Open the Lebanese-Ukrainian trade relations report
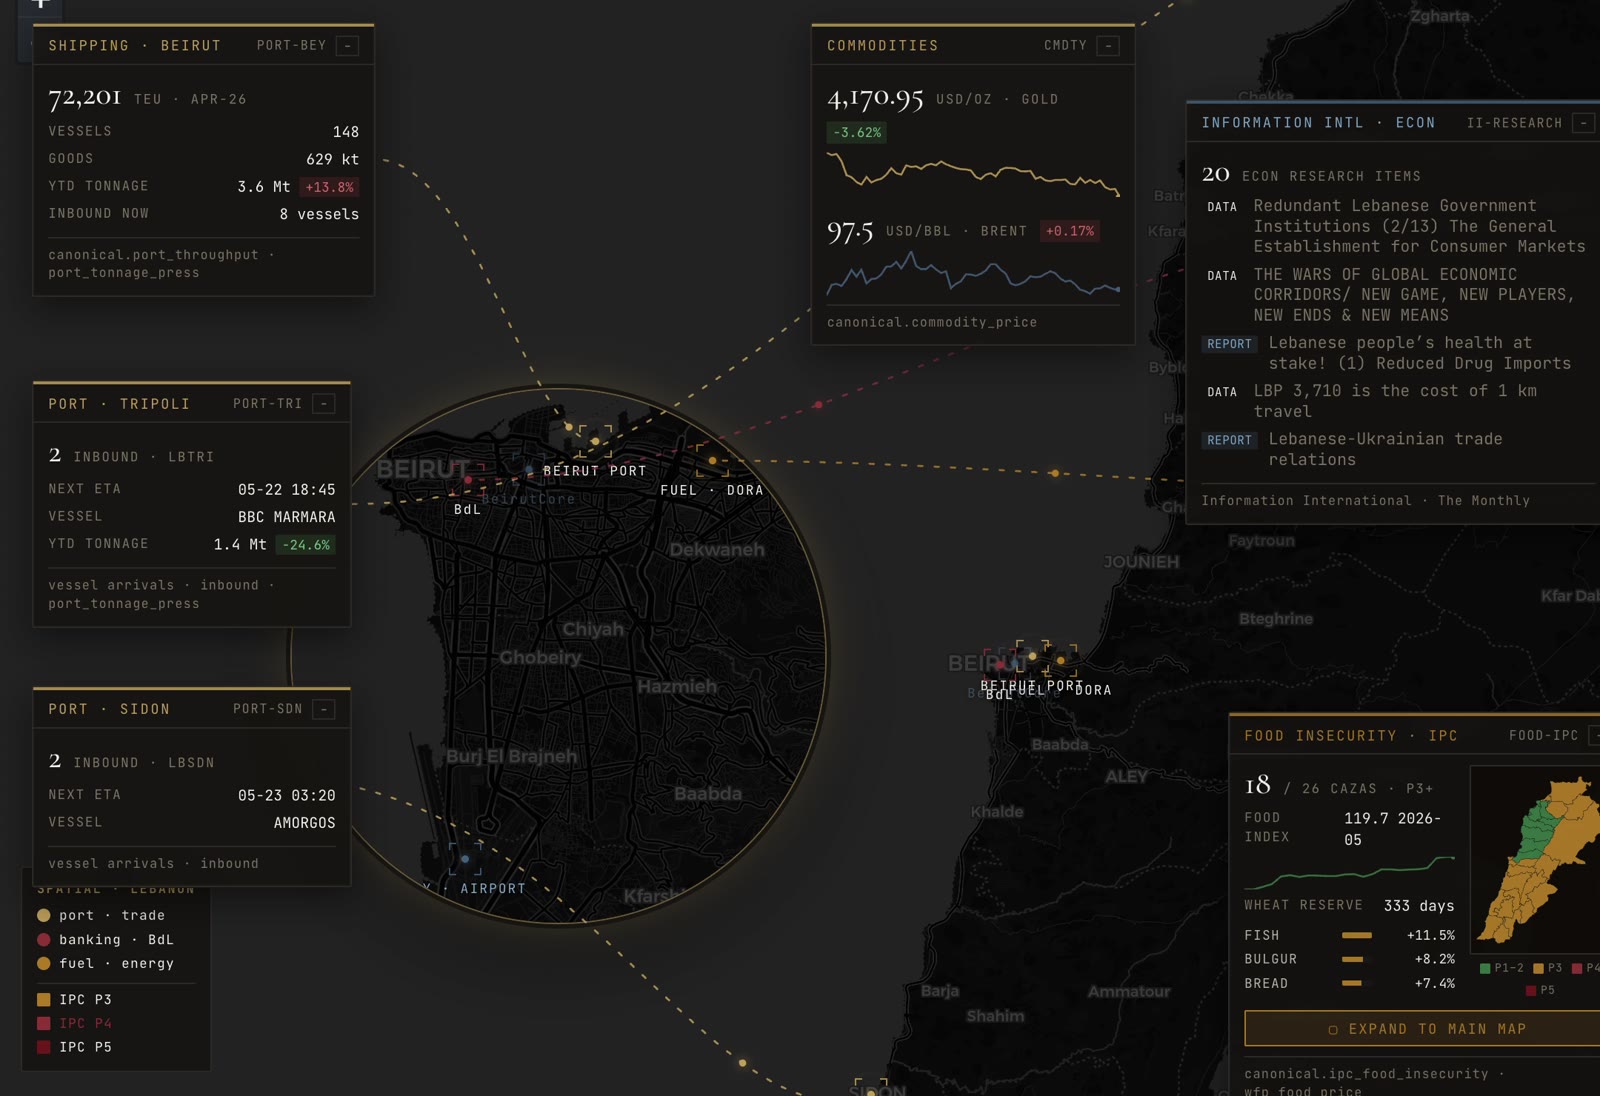This screenshot has height=1096, width=1600. [x=1396, y=449]
